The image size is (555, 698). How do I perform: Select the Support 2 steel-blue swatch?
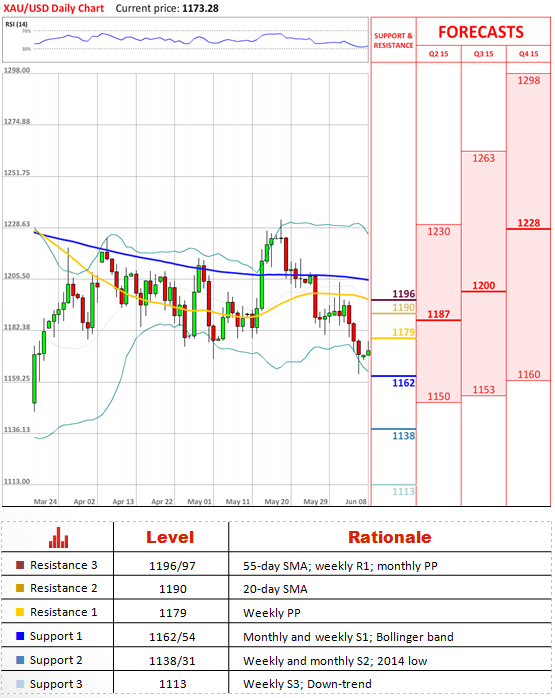click(x=20, y=660)
